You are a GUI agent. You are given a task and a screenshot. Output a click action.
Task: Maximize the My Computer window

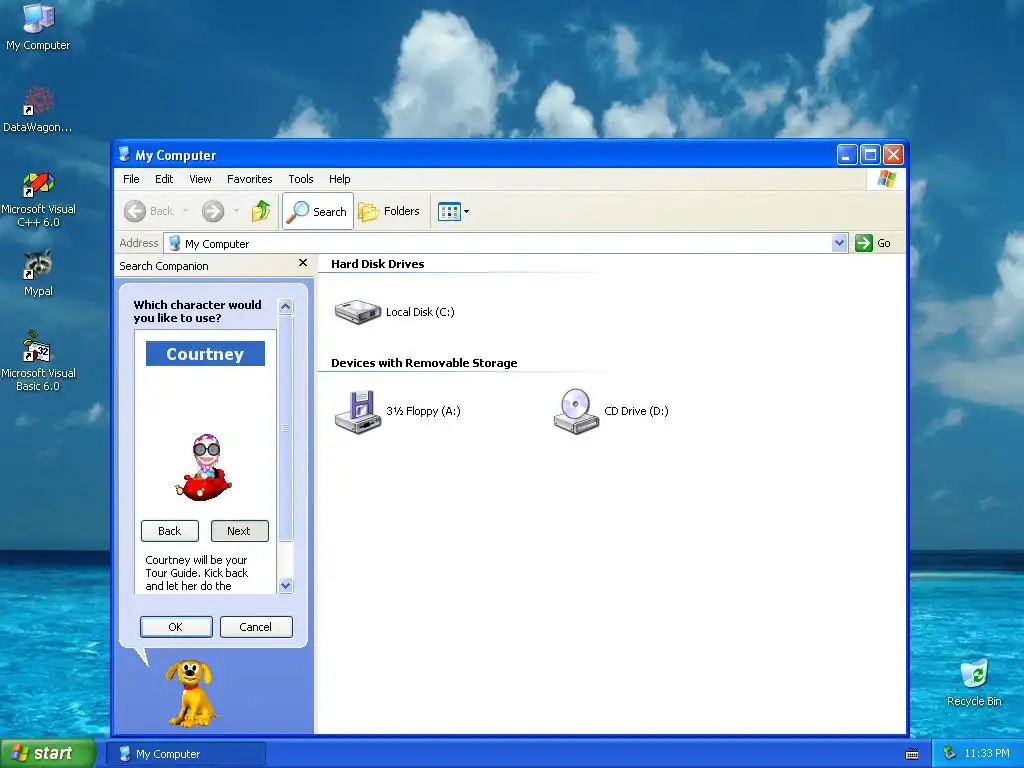point(870,155)
